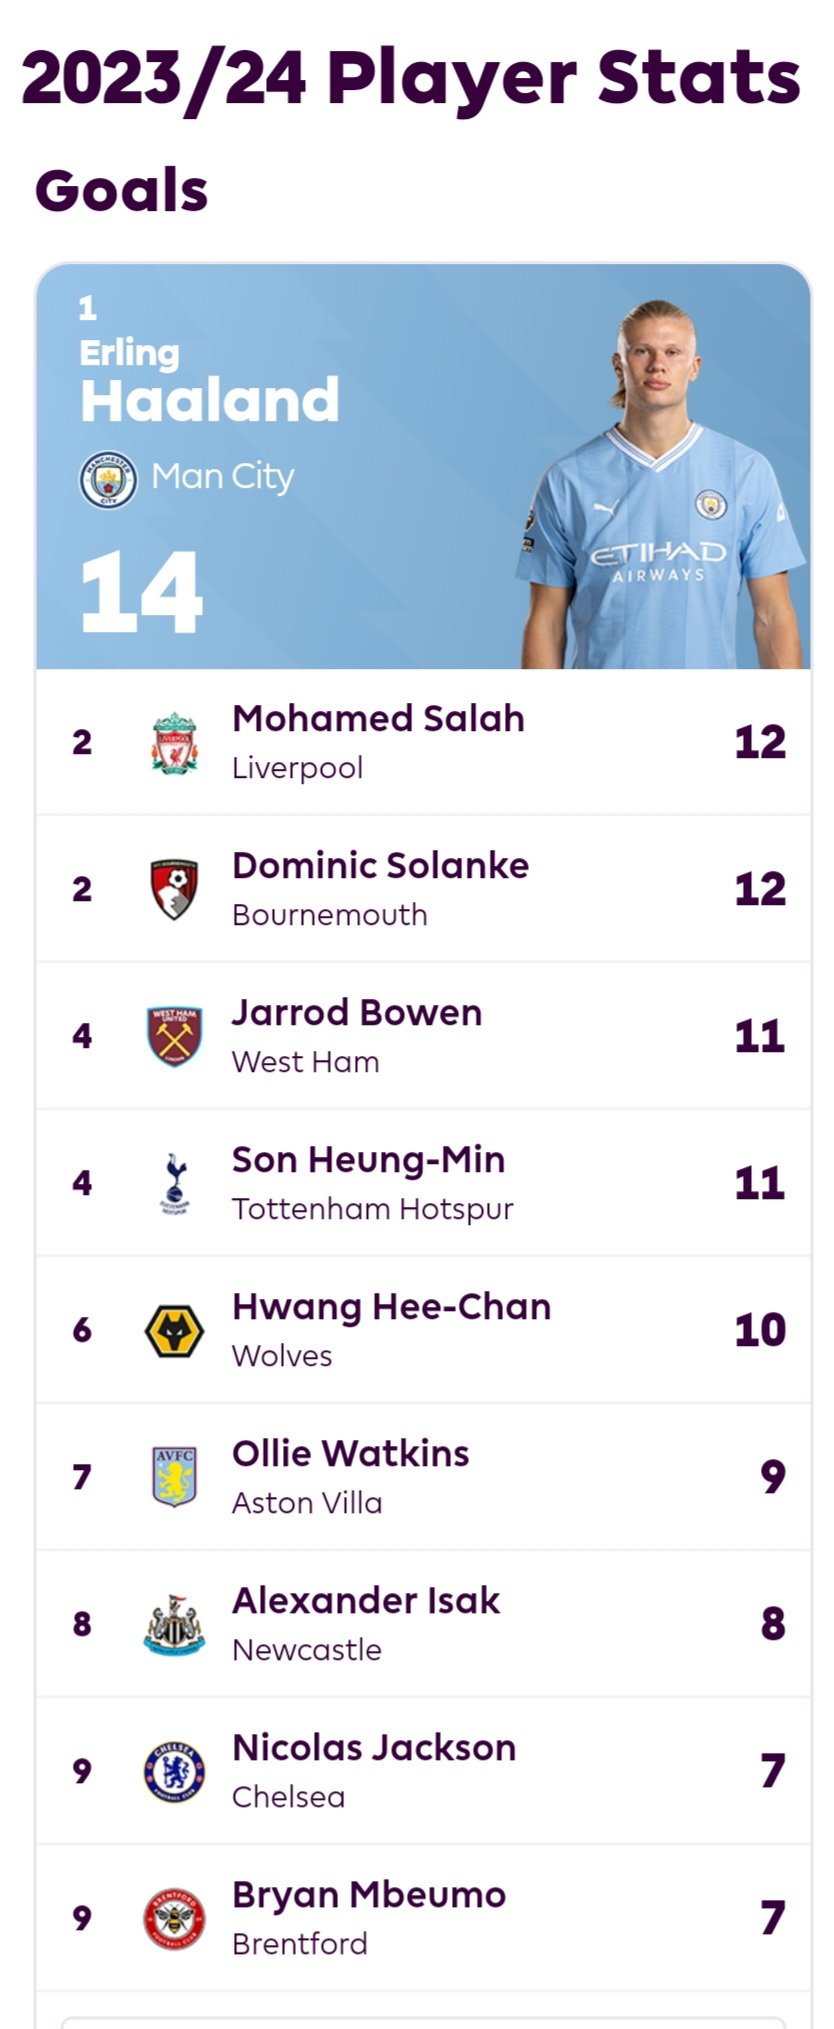Open Ollie Watkins player page
834x2029 pixels.
pyautogui.click(x=350, y=1453)
